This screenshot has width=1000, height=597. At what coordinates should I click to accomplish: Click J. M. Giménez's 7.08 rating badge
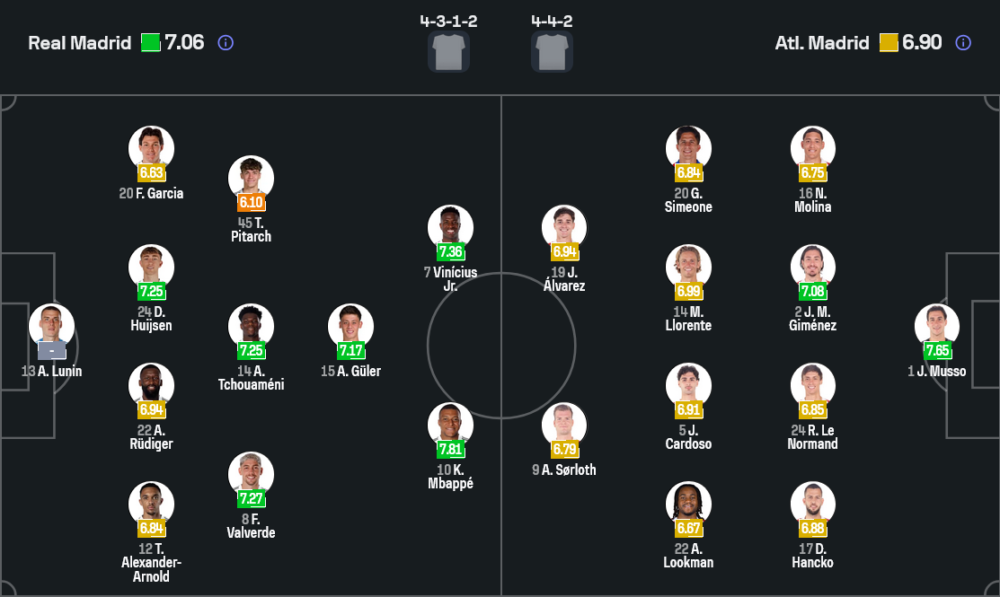(813, 291)
